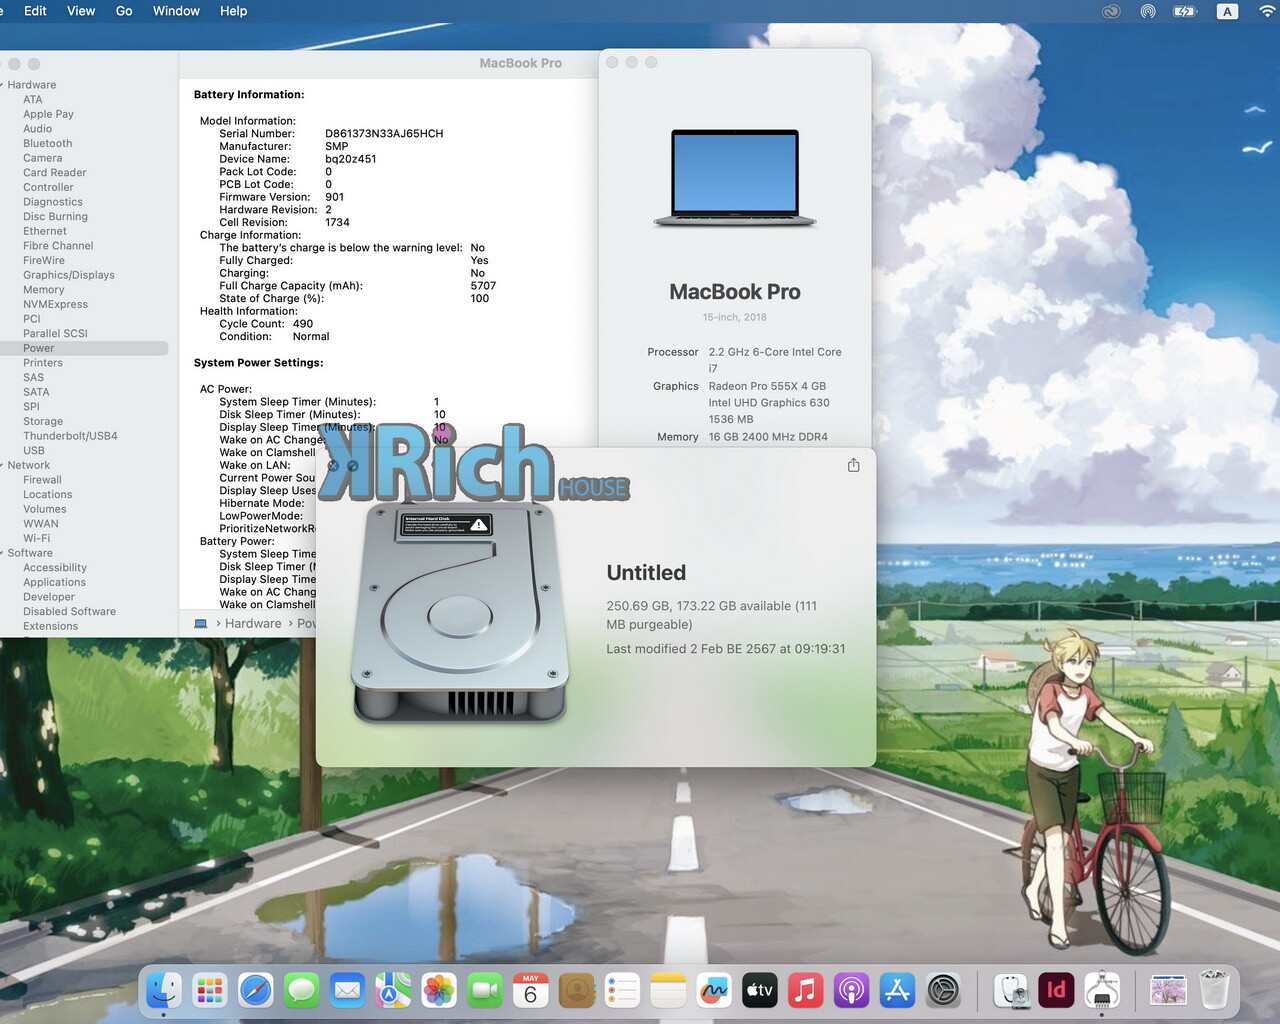Open System Information chip icon in Dock
Screen dimensions: 1280x1024
click(x=1102, y=991)
